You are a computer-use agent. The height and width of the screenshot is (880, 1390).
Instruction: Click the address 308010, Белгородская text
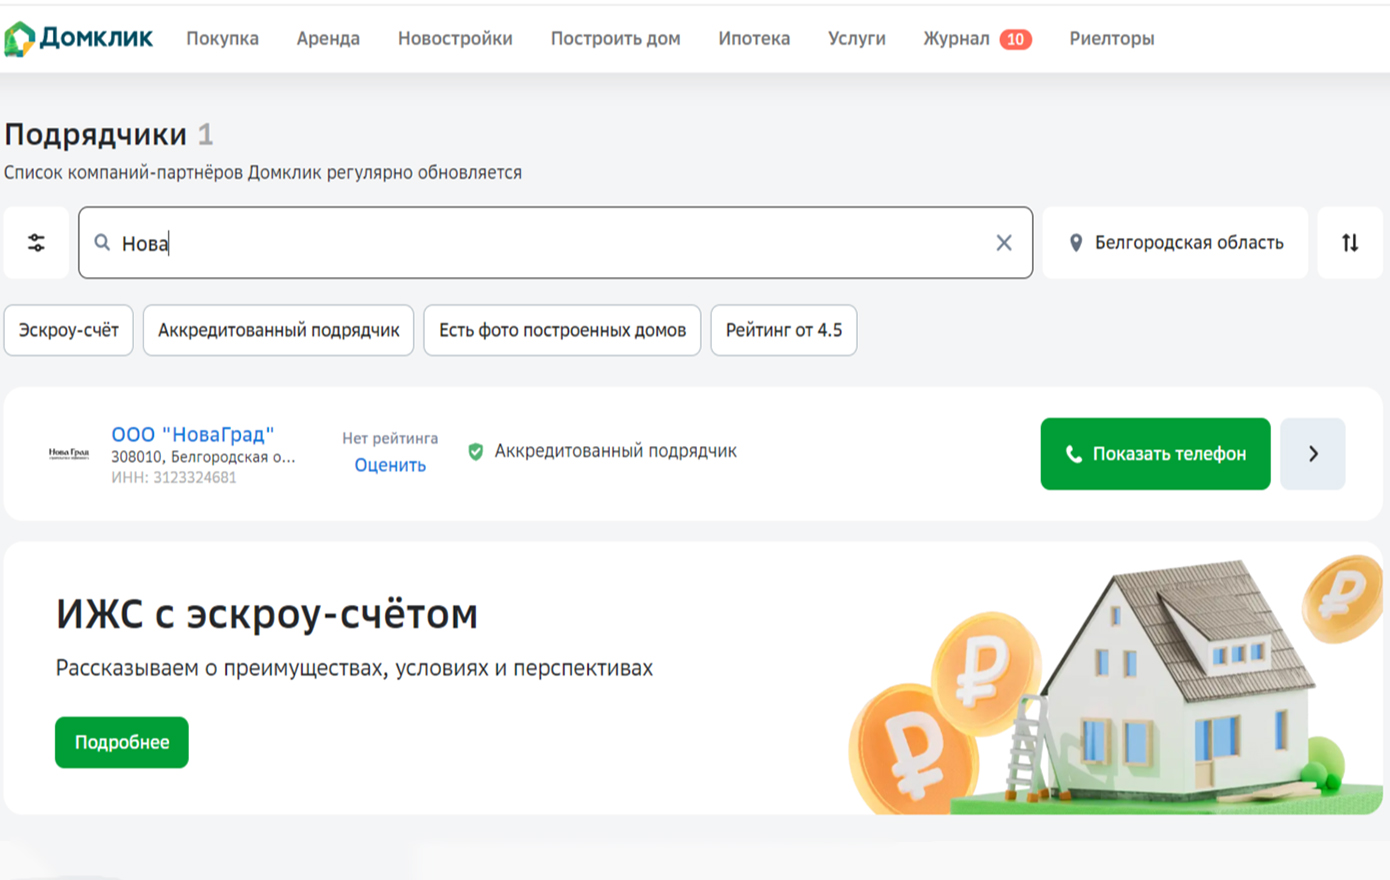203,457
